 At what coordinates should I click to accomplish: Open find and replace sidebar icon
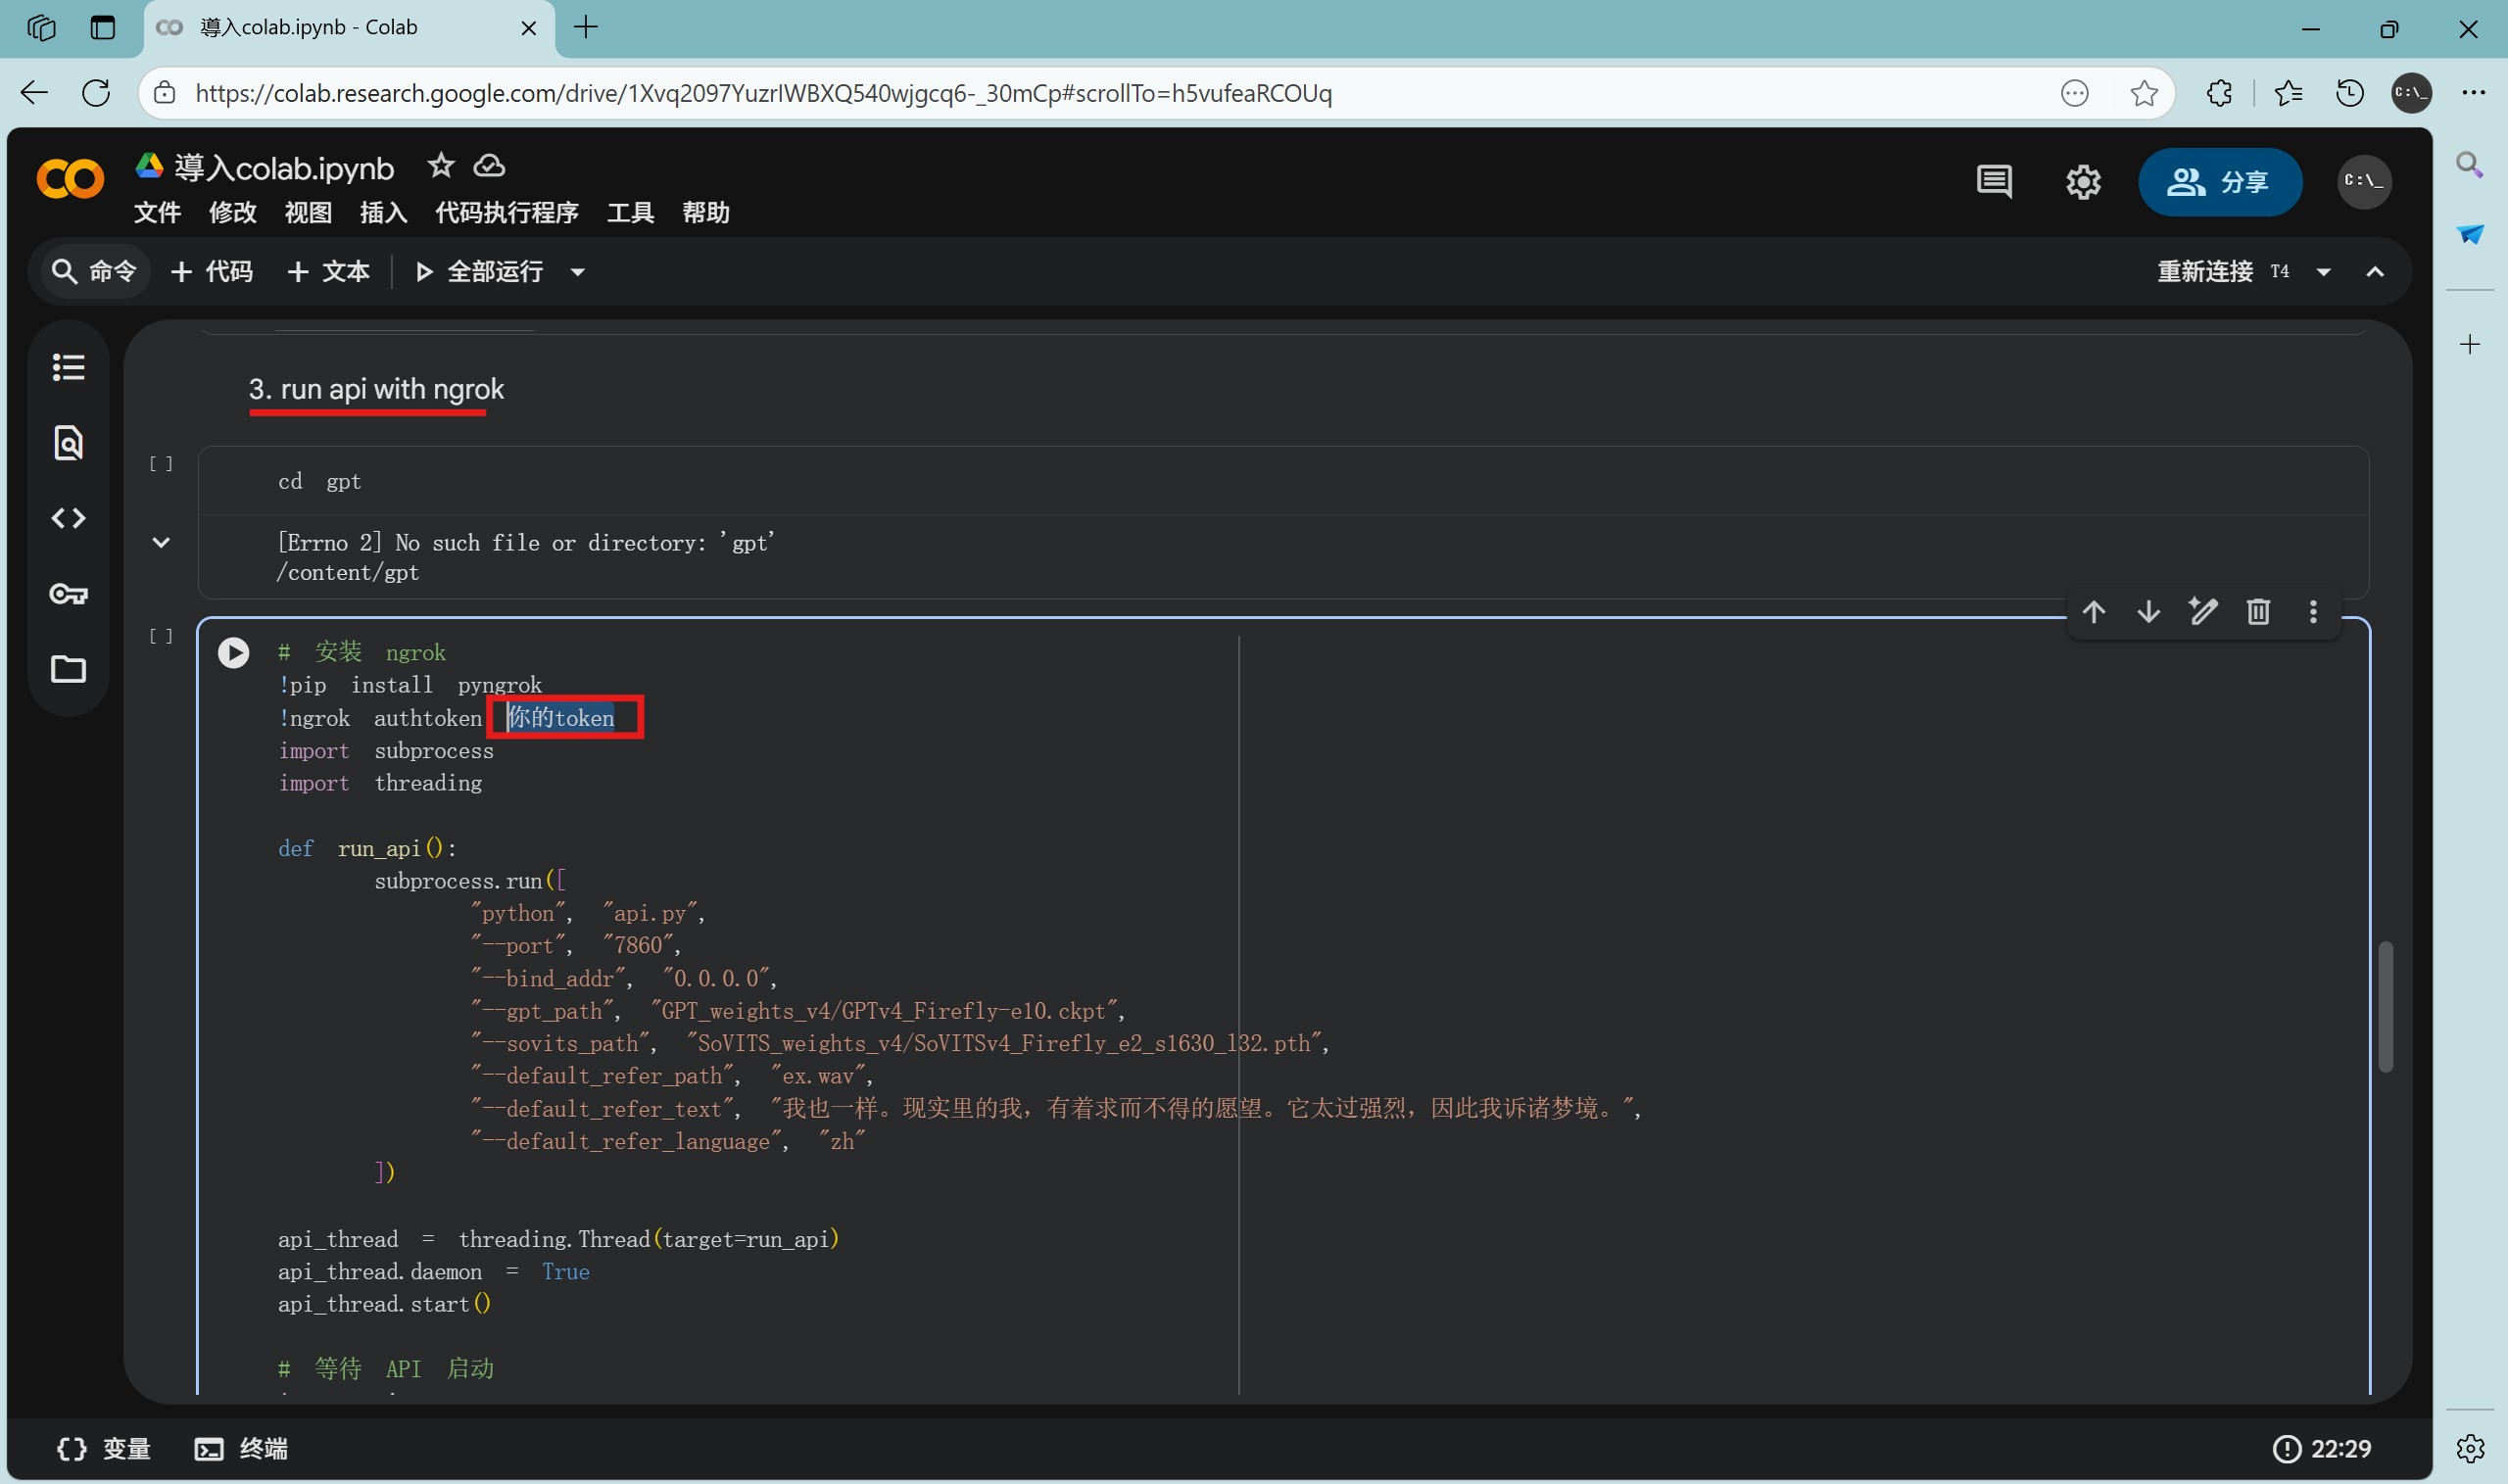click(68, 443)
